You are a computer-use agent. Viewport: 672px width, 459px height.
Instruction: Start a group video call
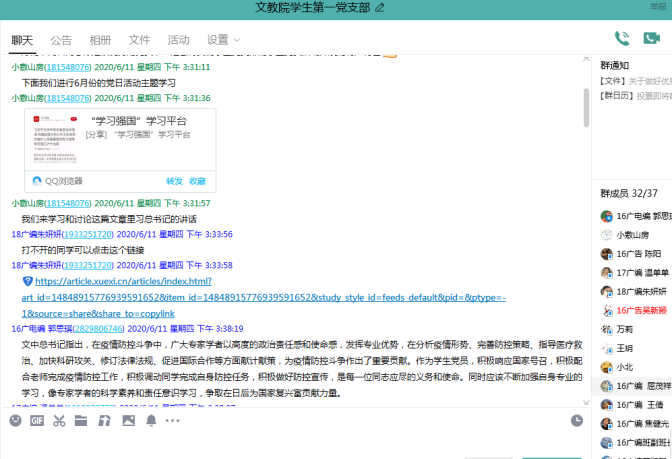click(x=651, y=39)
